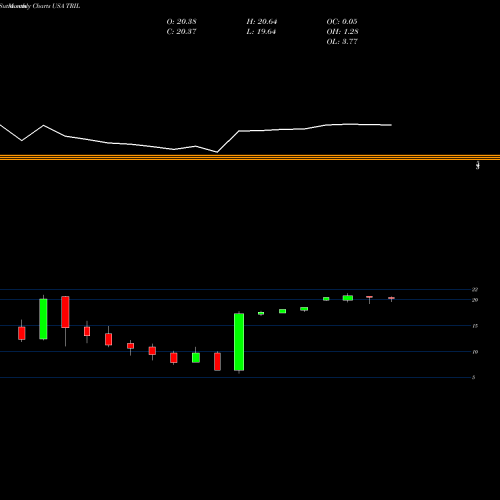Click the end of the white indicator line
Screen dimensions: 500x500
pos(391,125)
